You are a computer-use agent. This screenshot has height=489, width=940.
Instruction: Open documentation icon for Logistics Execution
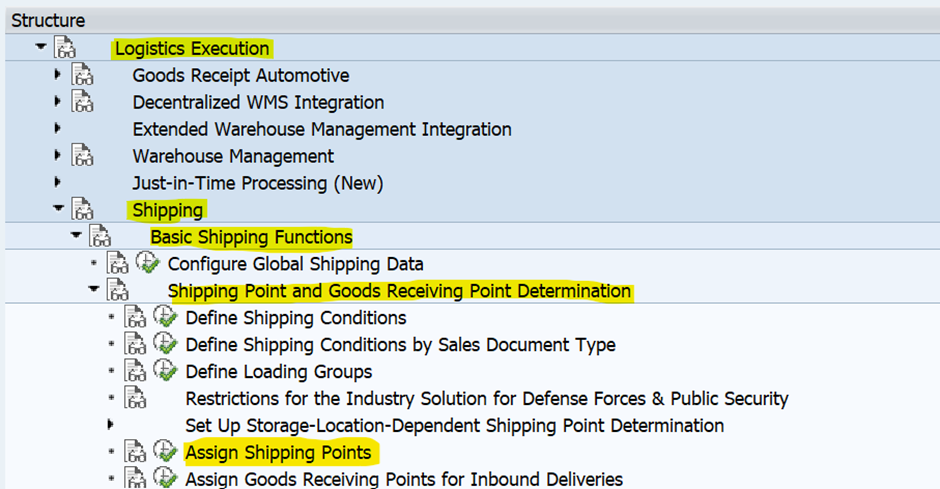point(65,47)
